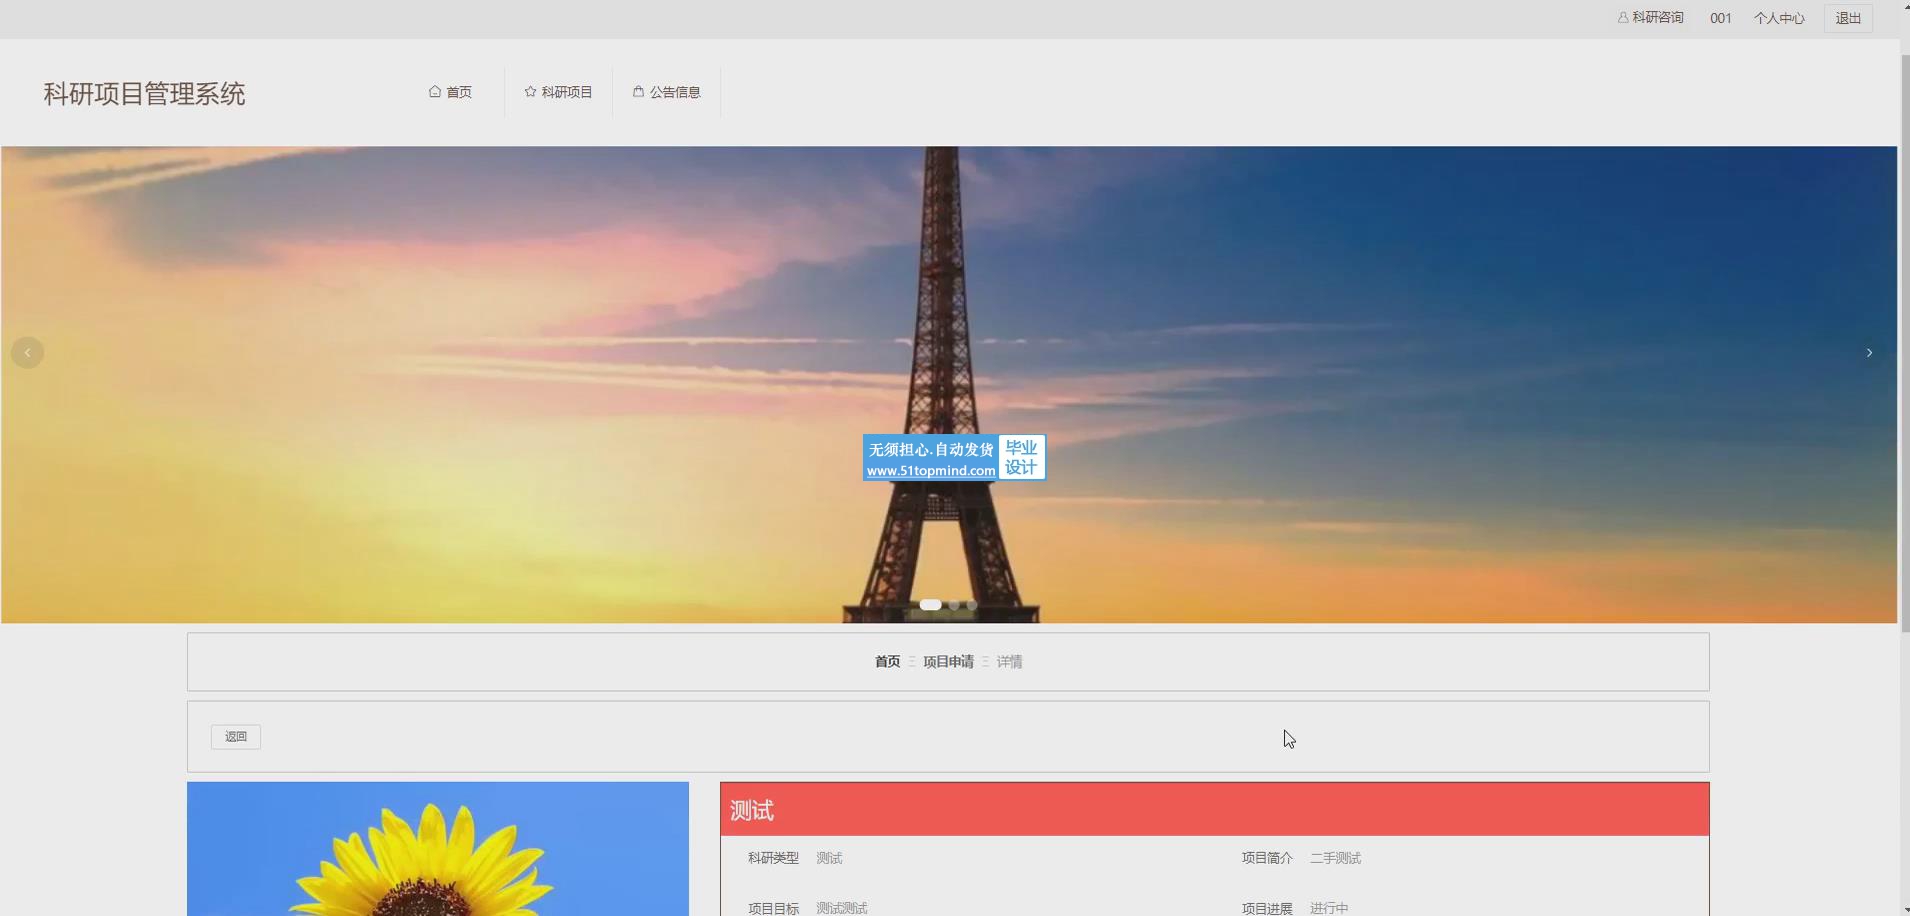1910x916 pixels.
Task: Open the 公告信息 navigation menu item
Action: [666, 92]
